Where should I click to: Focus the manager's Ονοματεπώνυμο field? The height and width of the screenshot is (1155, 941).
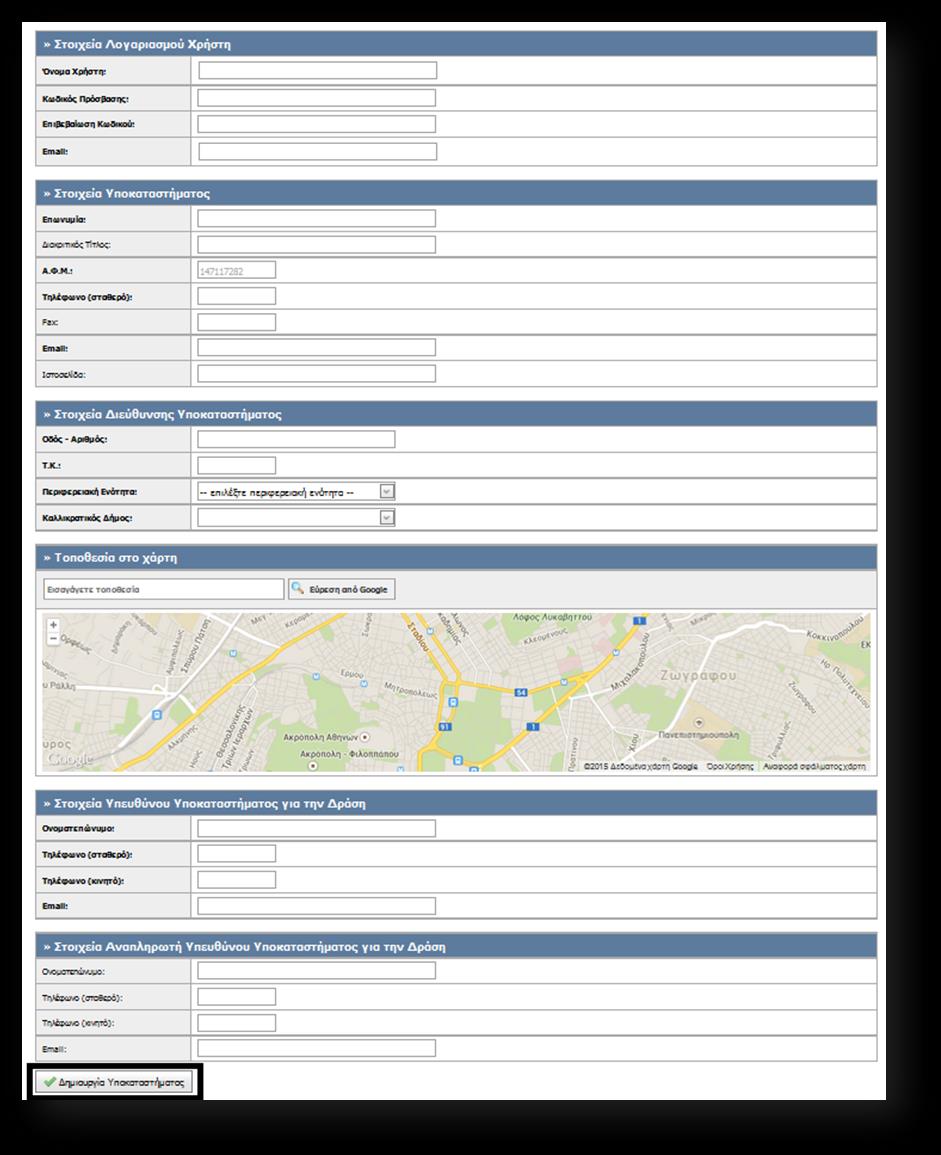point(317,829)
